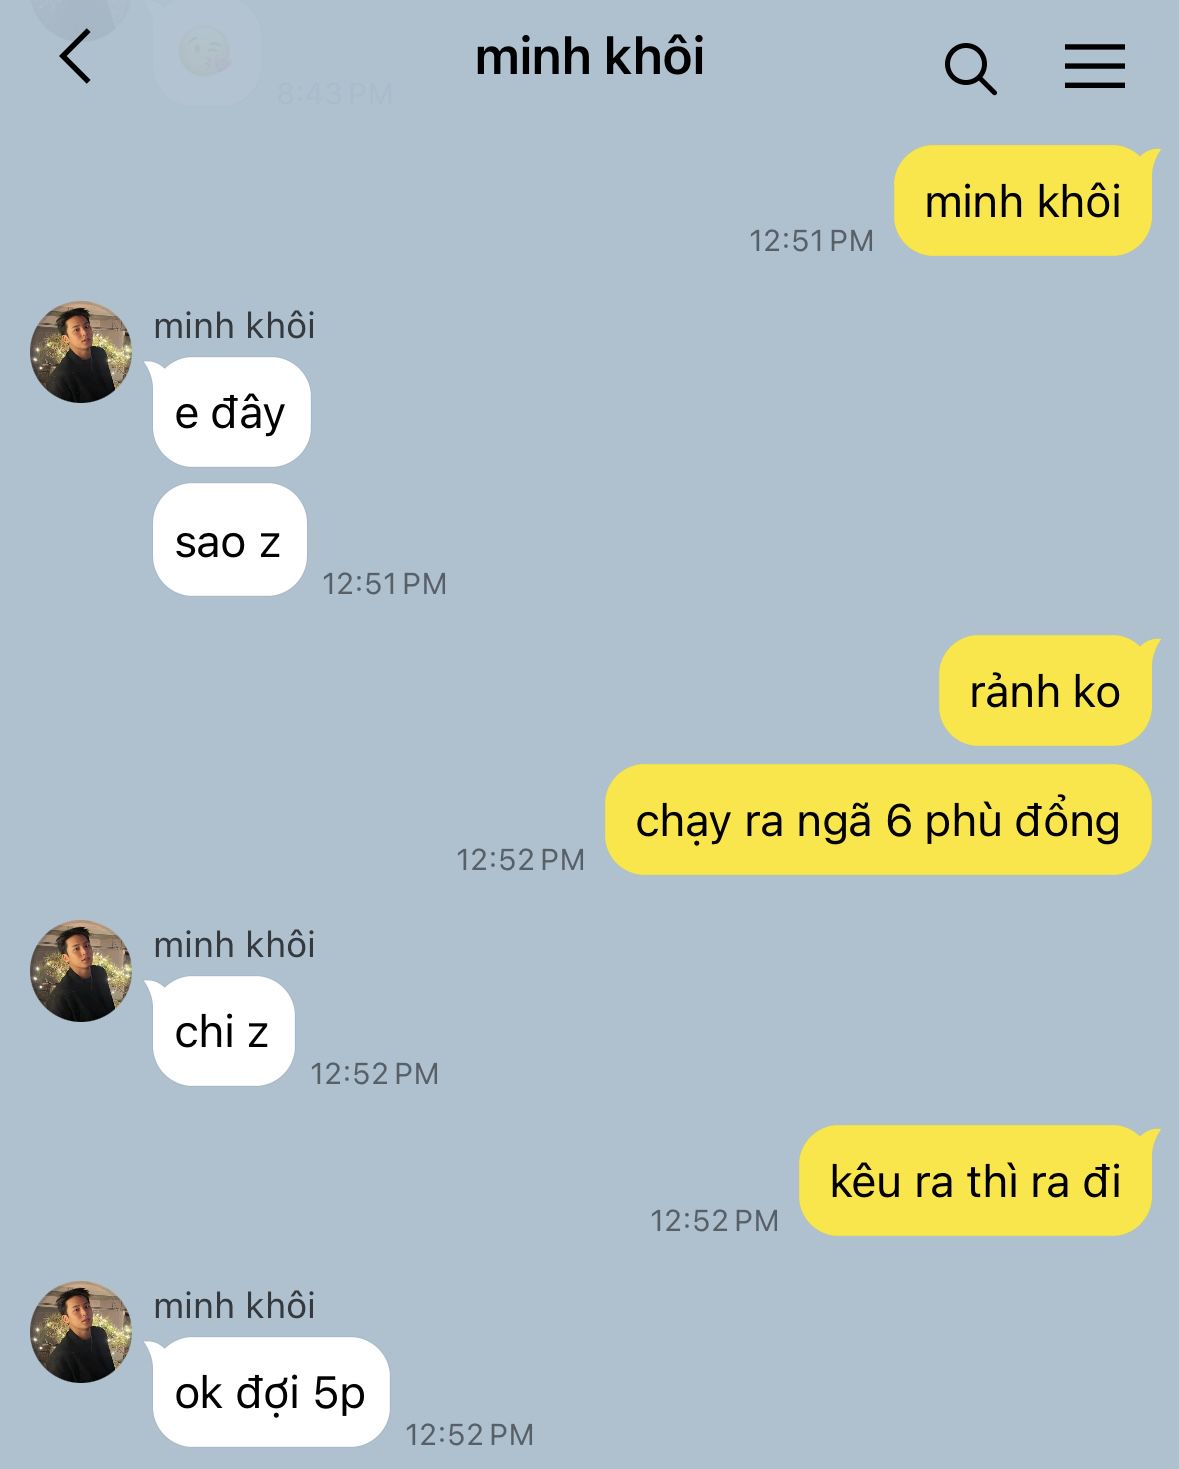
Task: Tap minh khôi's avatar beside "e đây"
Action: (81, 352)
